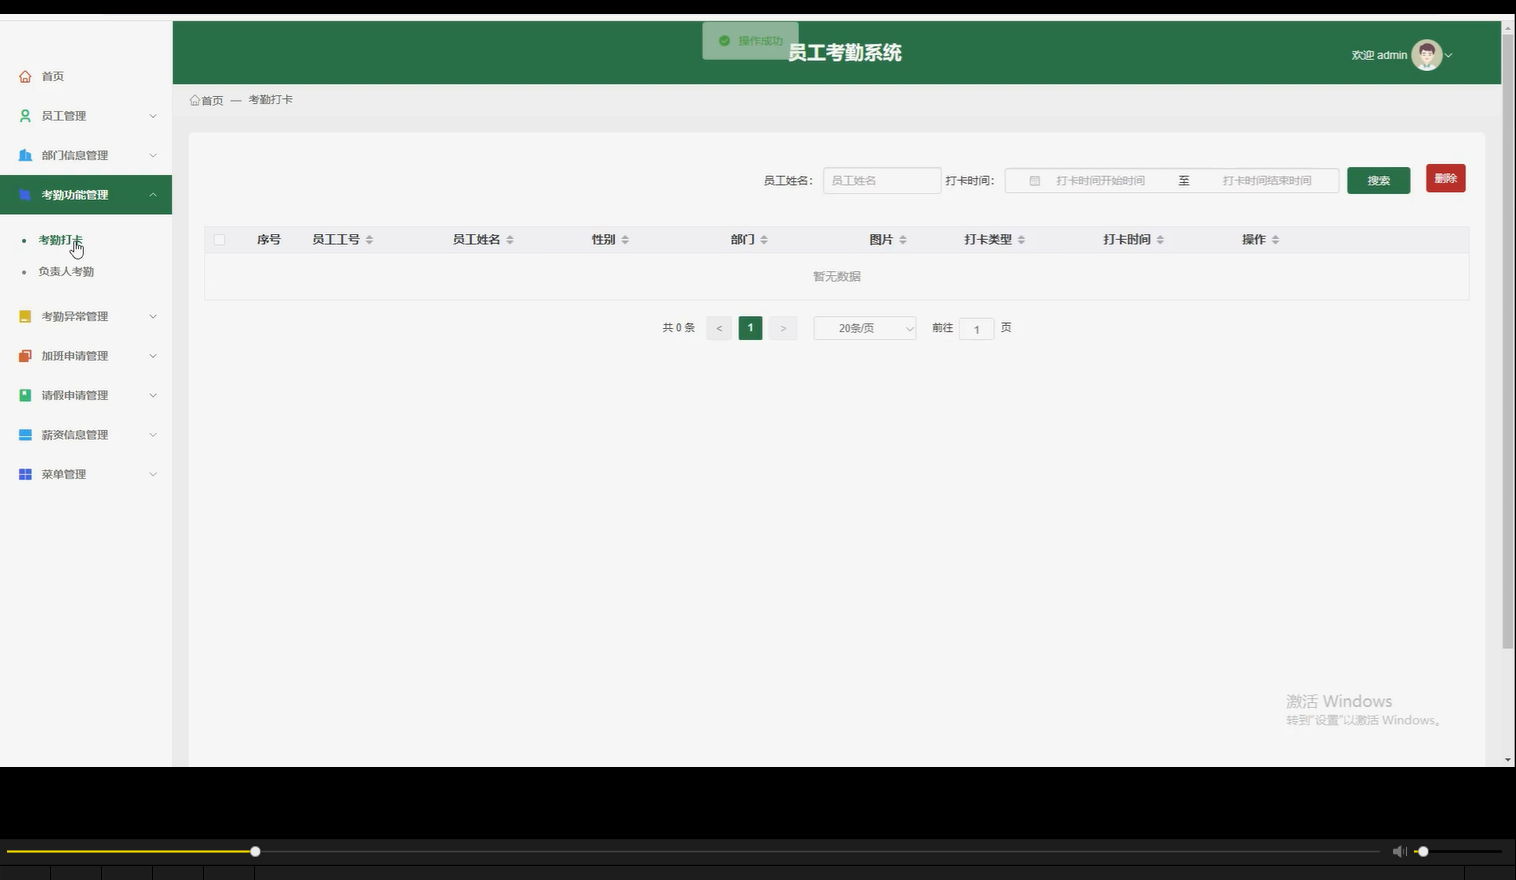Expand the 请假申请管理 menu chevron
Screen dimensions: 1516x880
(x=153, y=395)
